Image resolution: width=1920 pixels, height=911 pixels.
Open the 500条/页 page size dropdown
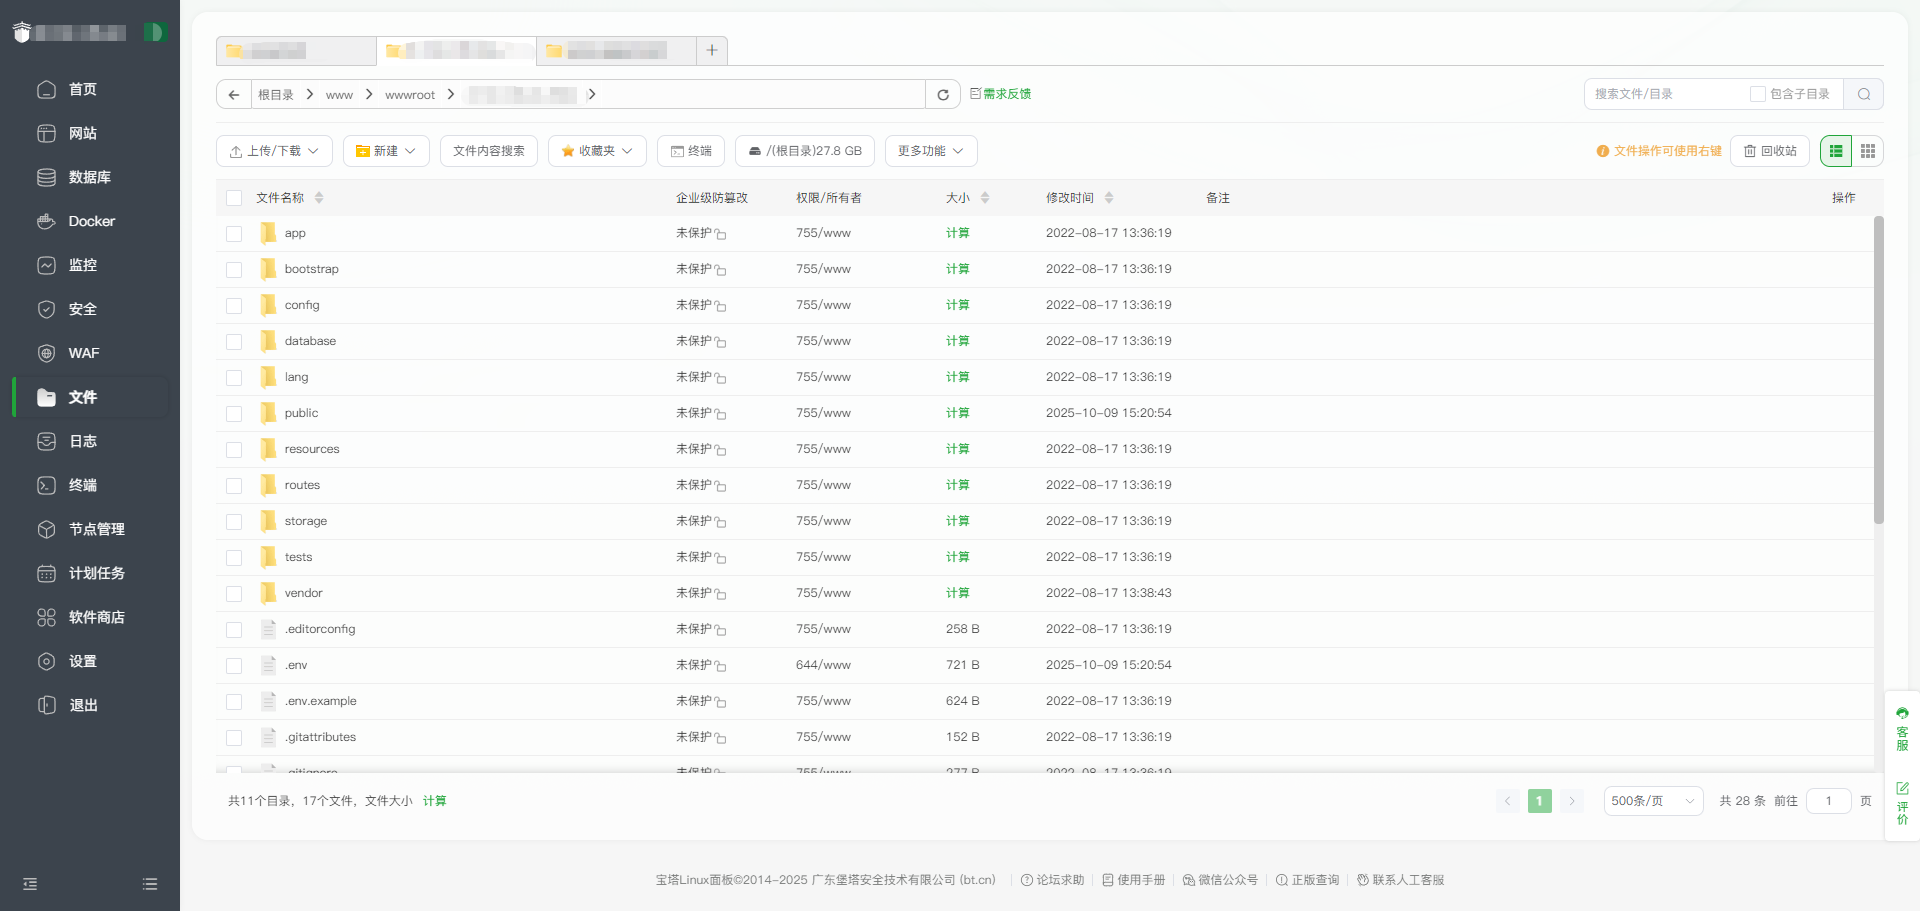[1652, 801]
